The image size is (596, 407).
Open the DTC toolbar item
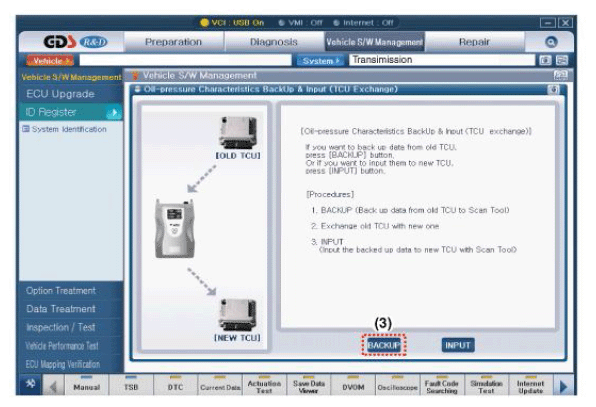pyautogui.click(x=175, y=386)
